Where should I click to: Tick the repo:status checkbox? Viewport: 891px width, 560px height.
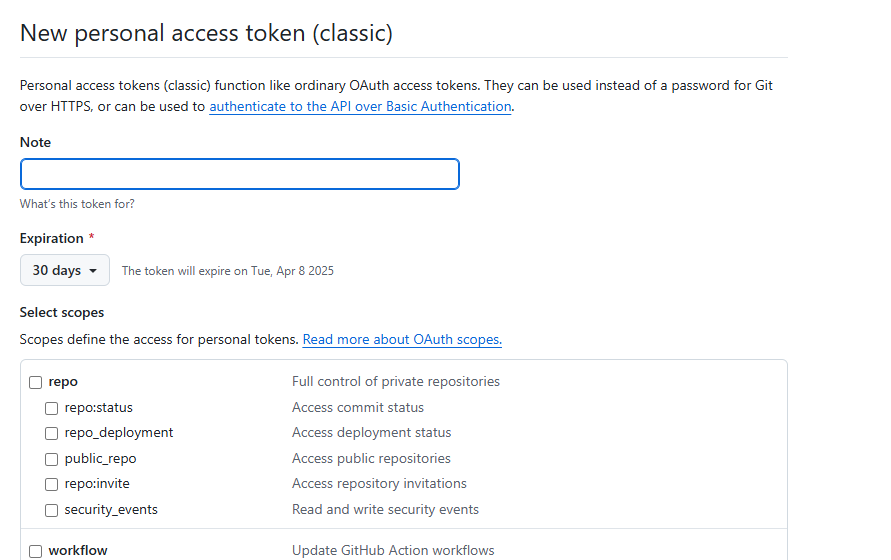coord(52,408)
